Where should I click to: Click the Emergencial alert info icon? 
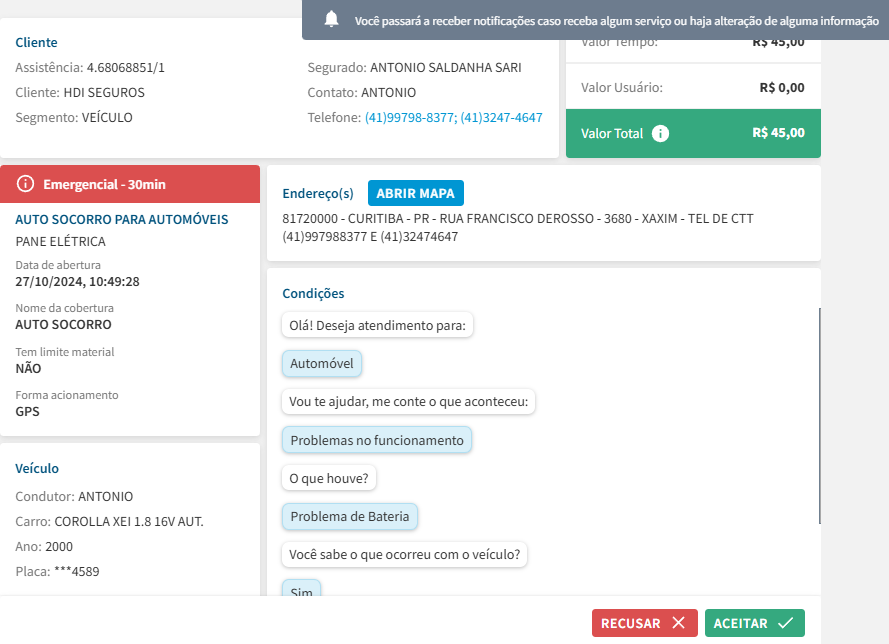(25, 184)
